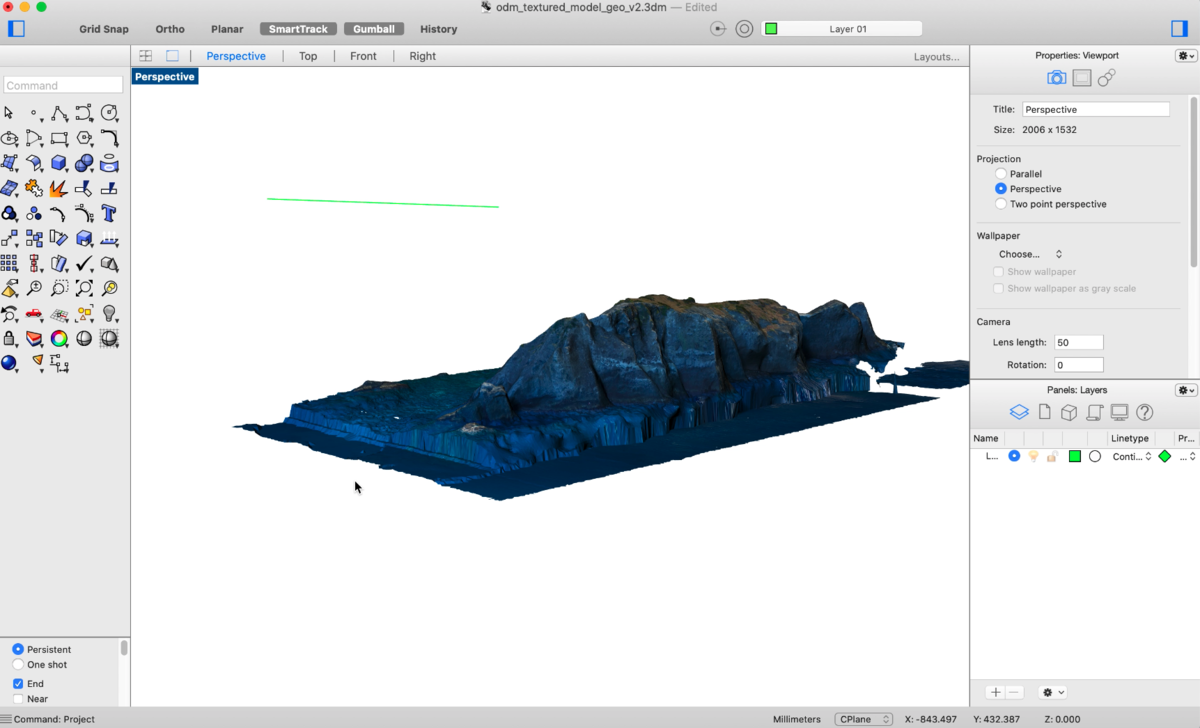Open the Panels: Layers gear menu

pos(1185,390)
